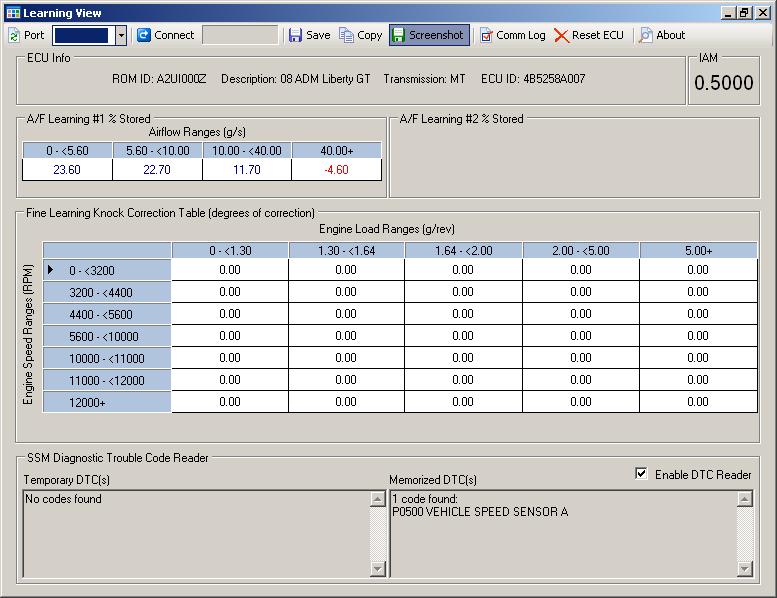Click the Connect icon
This screenshot has width=777, height=598.
point(144,35)
